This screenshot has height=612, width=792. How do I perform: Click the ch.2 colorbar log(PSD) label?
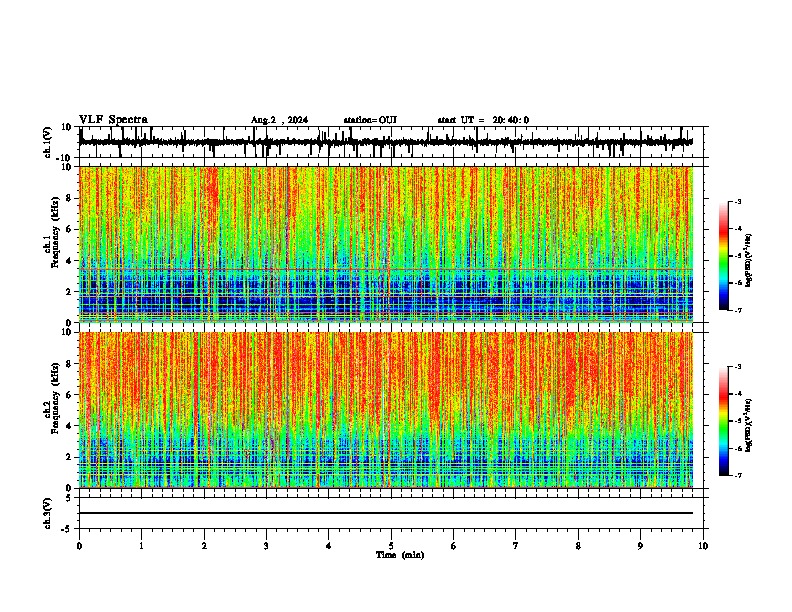pos(748,425)
